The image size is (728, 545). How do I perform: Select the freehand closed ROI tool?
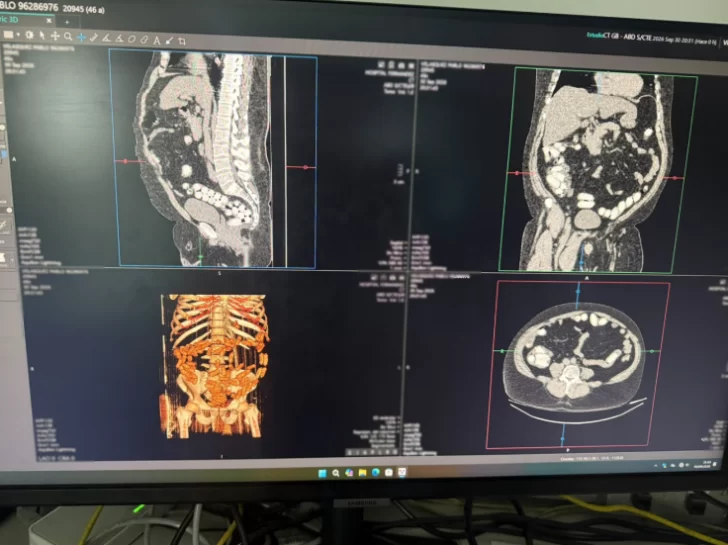click(144, 39)
